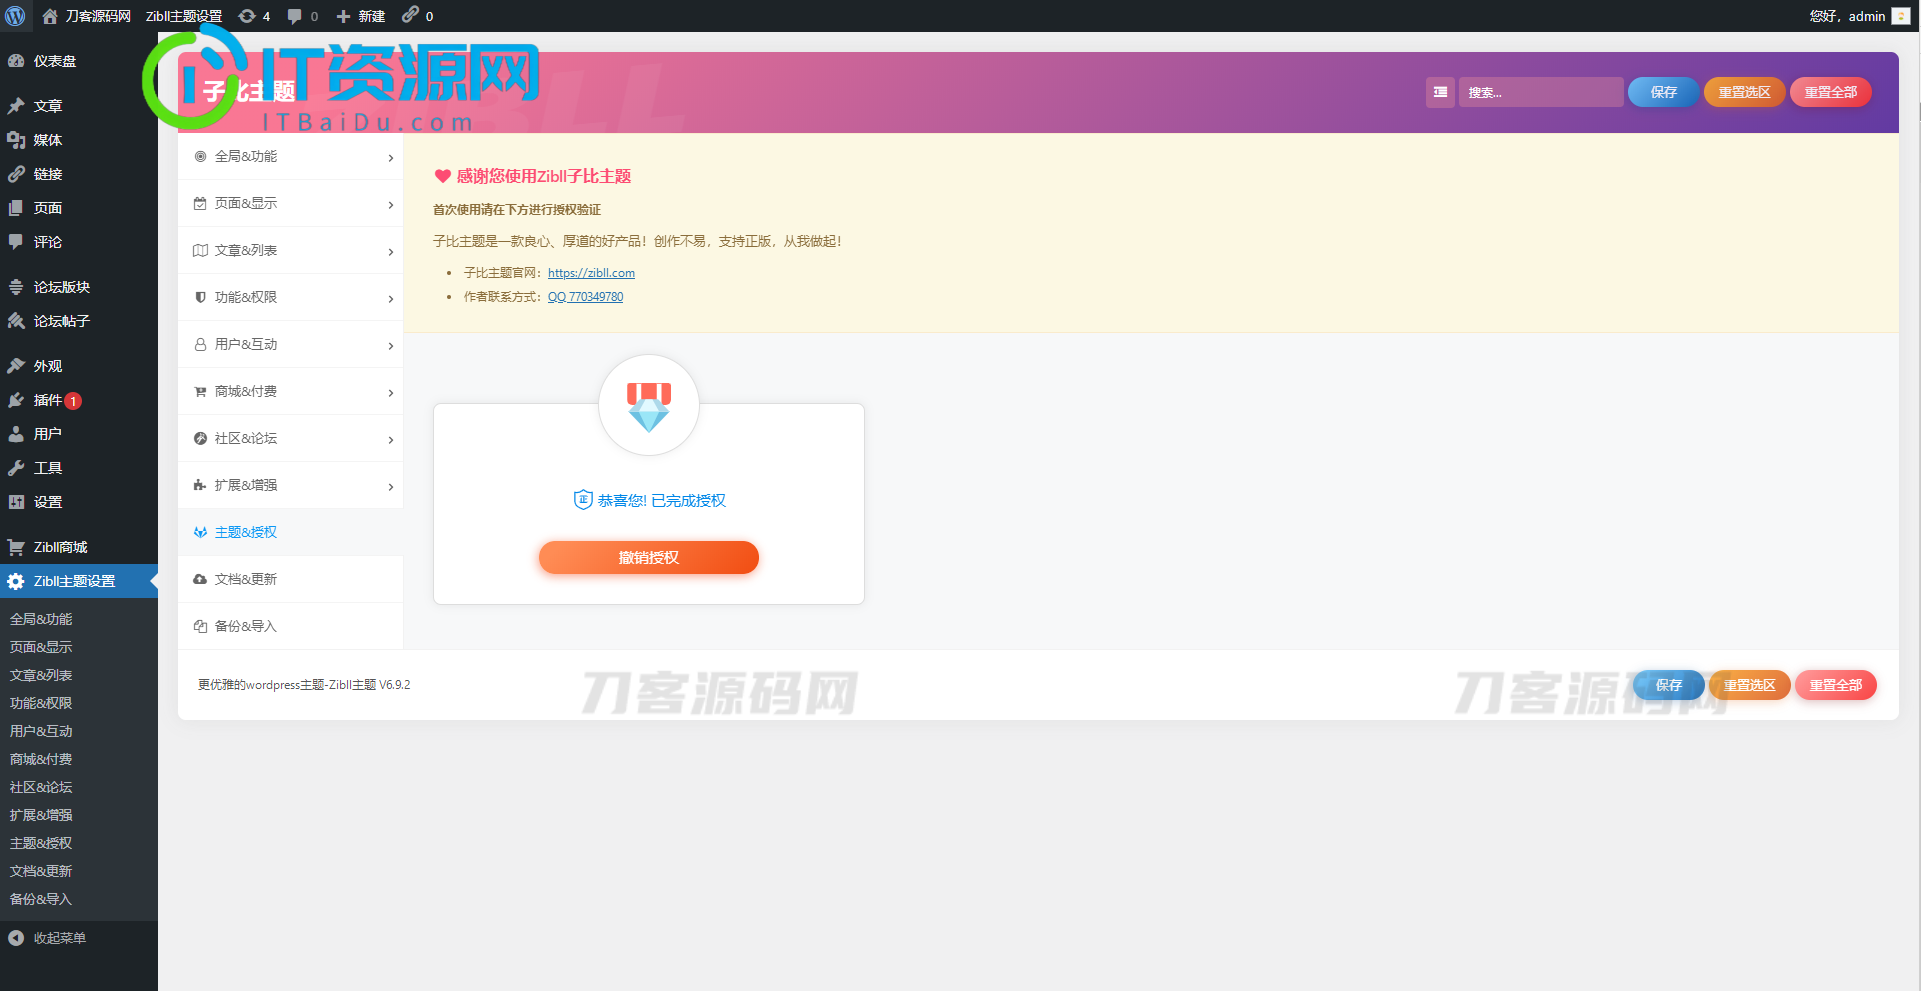Click the pin icon next to 文章
This screenshot has width=1921, height=991.
click(x=16, y=106)
